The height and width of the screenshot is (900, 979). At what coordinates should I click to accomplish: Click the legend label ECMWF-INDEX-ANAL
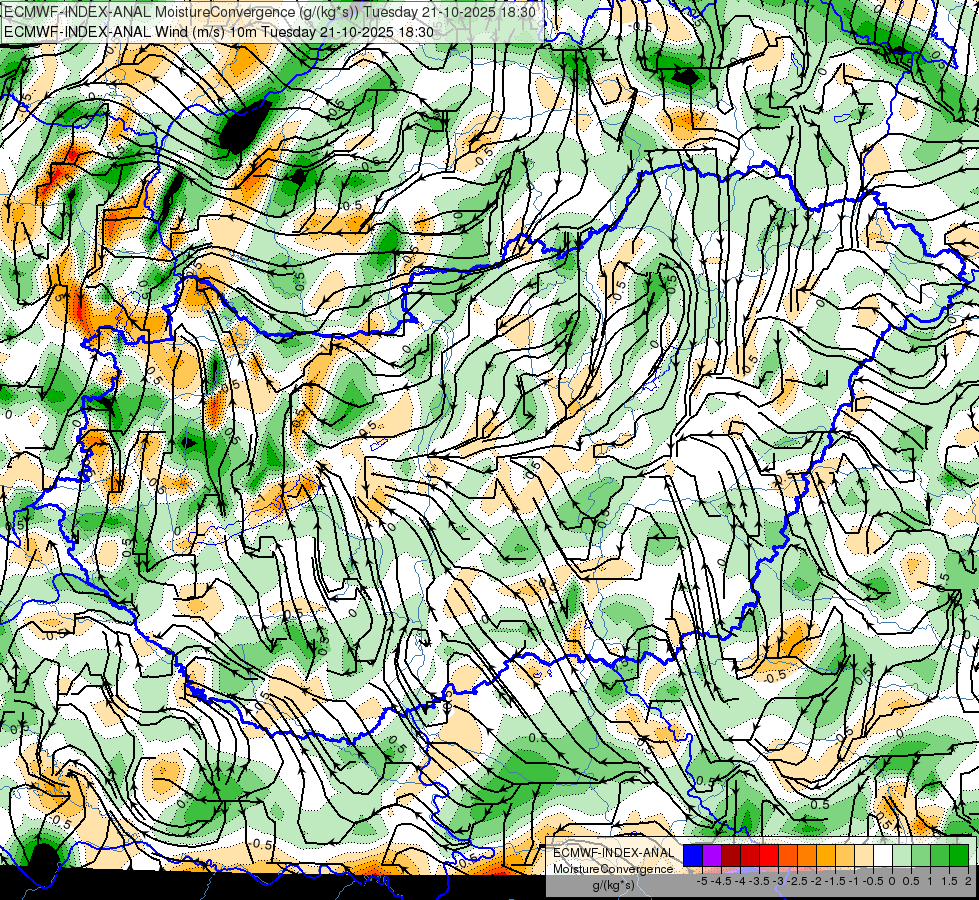click(x=613, y=853)
